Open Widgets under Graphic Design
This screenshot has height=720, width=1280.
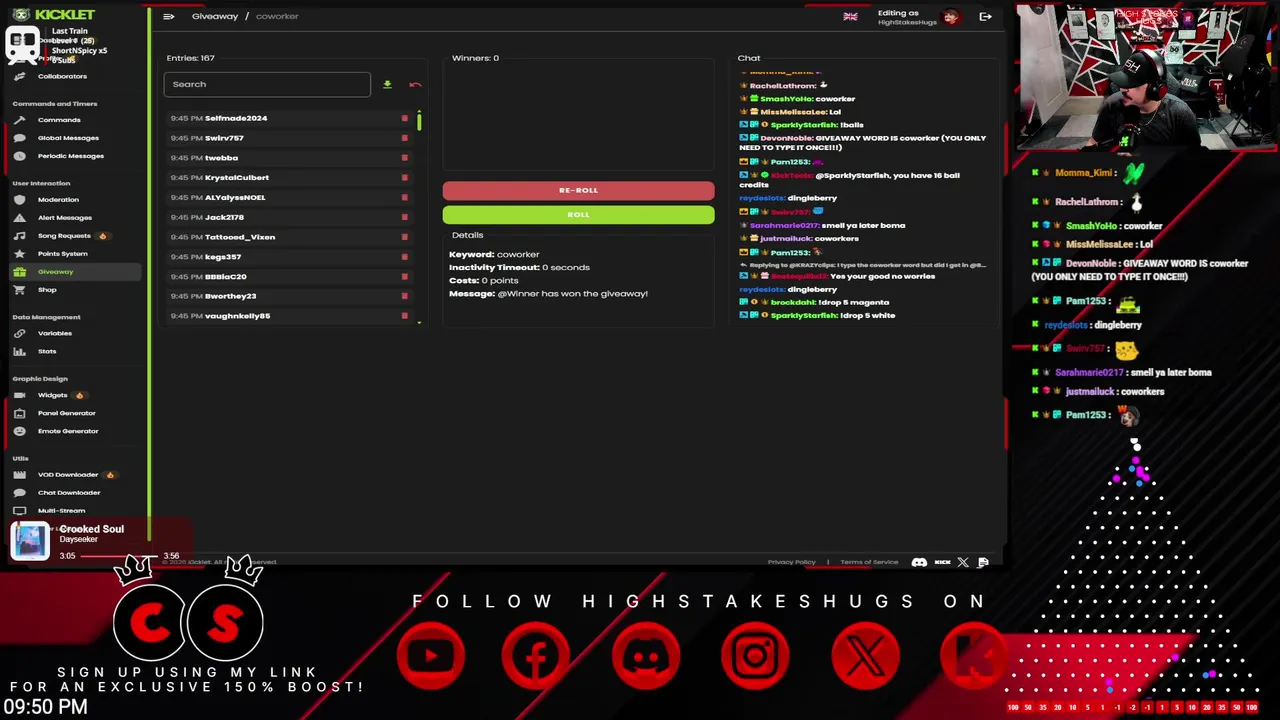tap(52, 395)
